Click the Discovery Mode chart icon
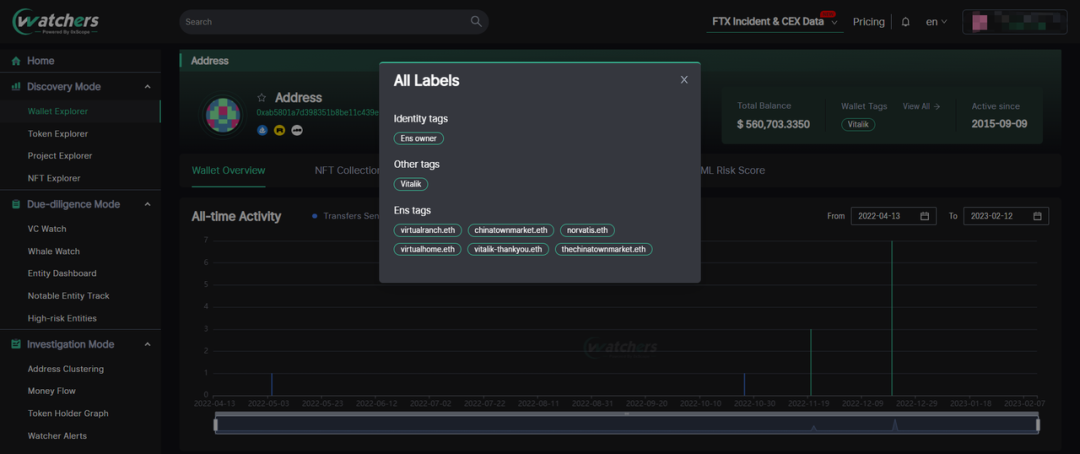Screen dimensions: 1080x454 pos(16,87)
